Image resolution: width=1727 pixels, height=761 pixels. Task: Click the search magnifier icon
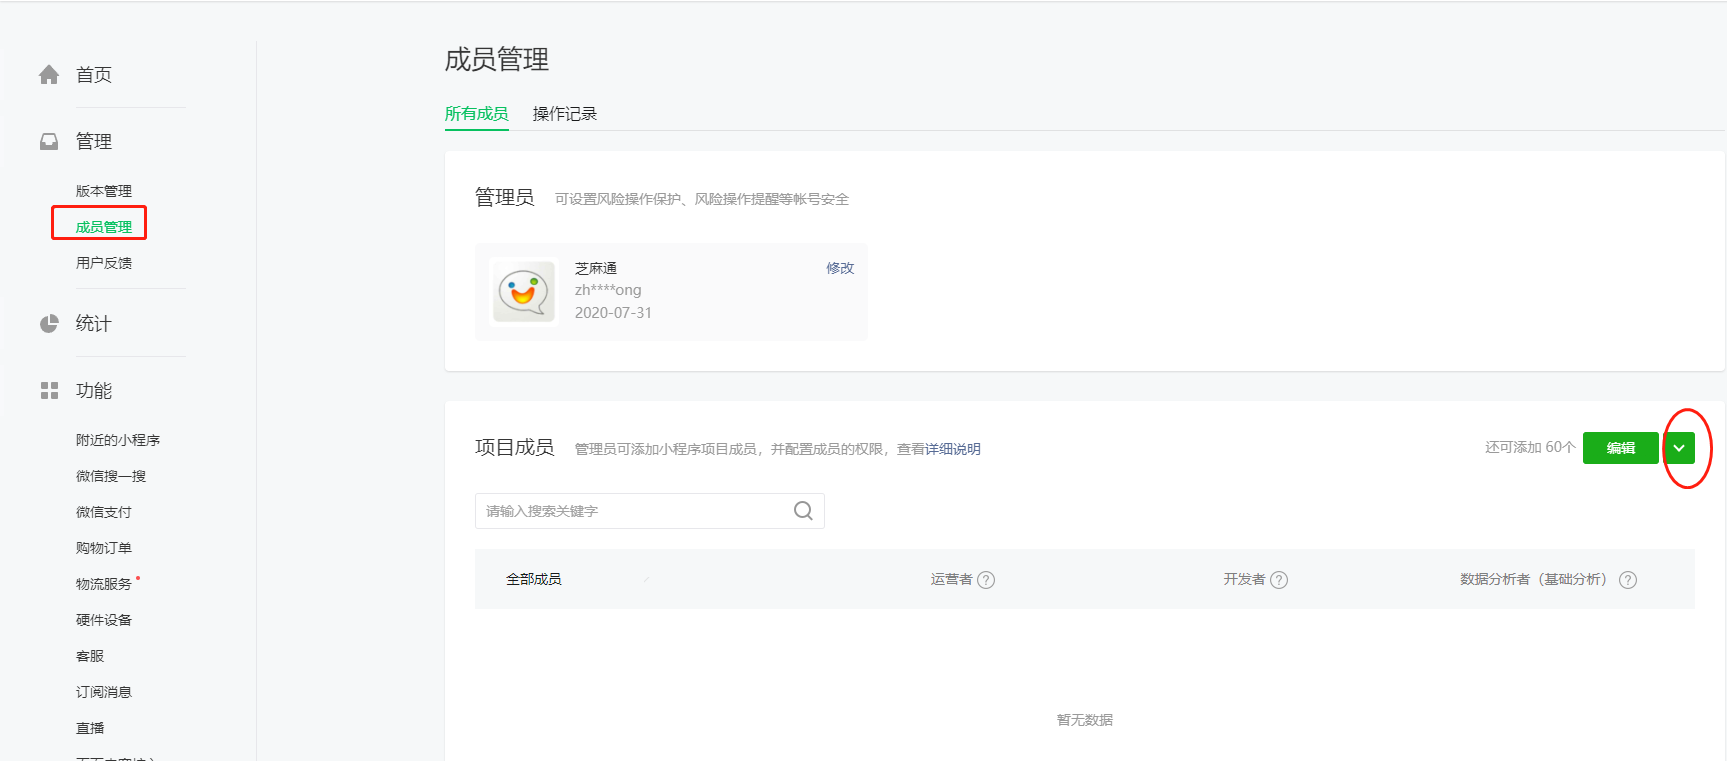click(803, 511)
